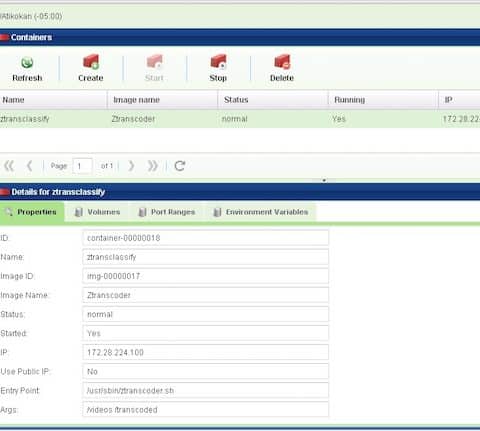
Task: Click the Name field ztransclassify
Action: (206, 257)
